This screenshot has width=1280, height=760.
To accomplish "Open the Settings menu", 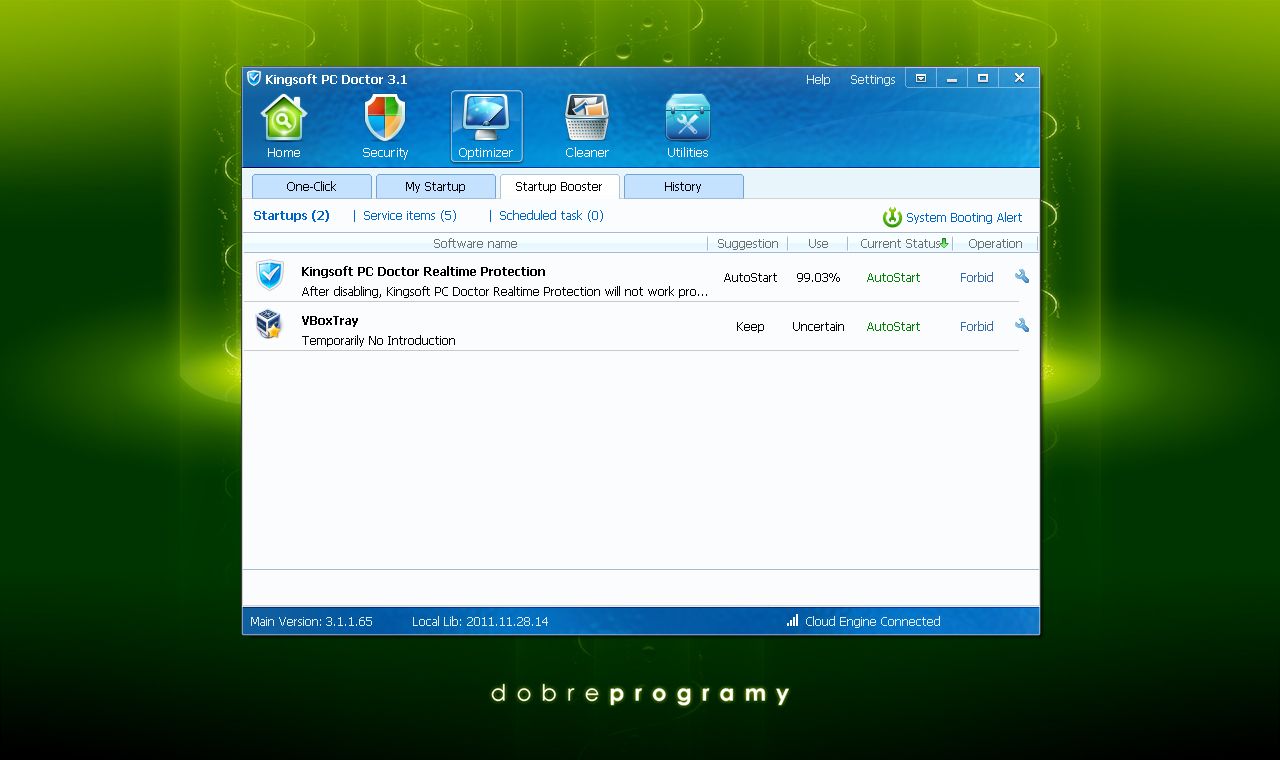I will point(873,80).
